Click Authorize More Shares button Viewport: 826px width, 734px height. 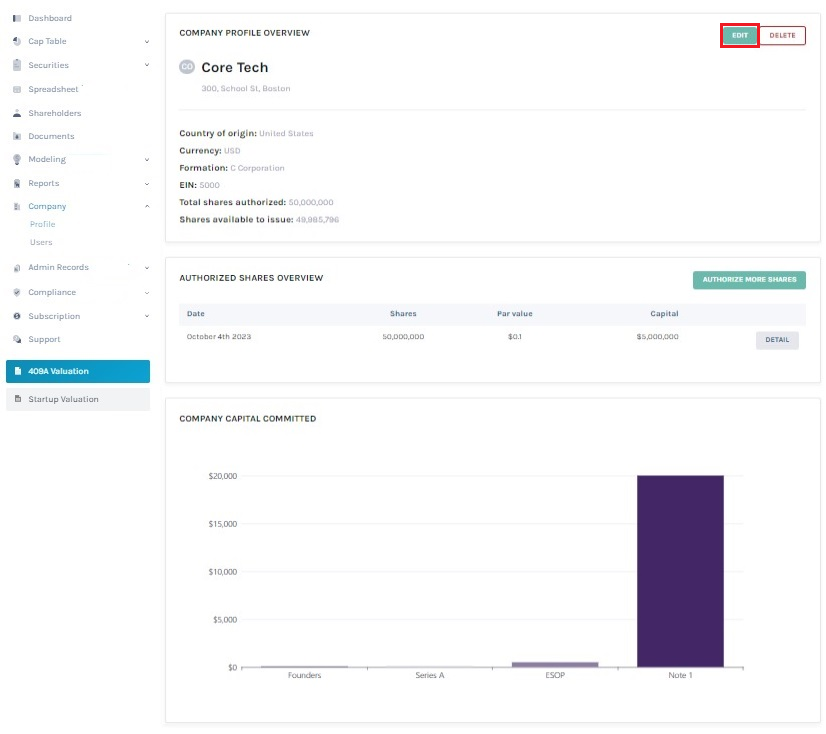point(749,280)
